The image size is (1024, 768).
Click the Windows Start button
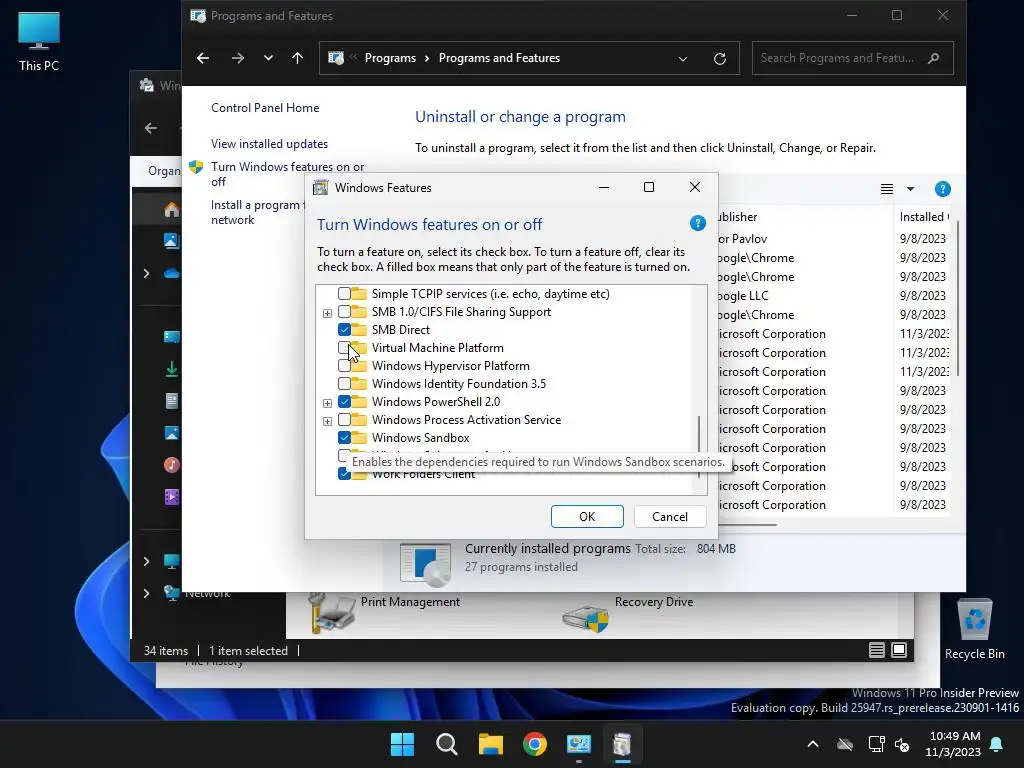point(402,744)
